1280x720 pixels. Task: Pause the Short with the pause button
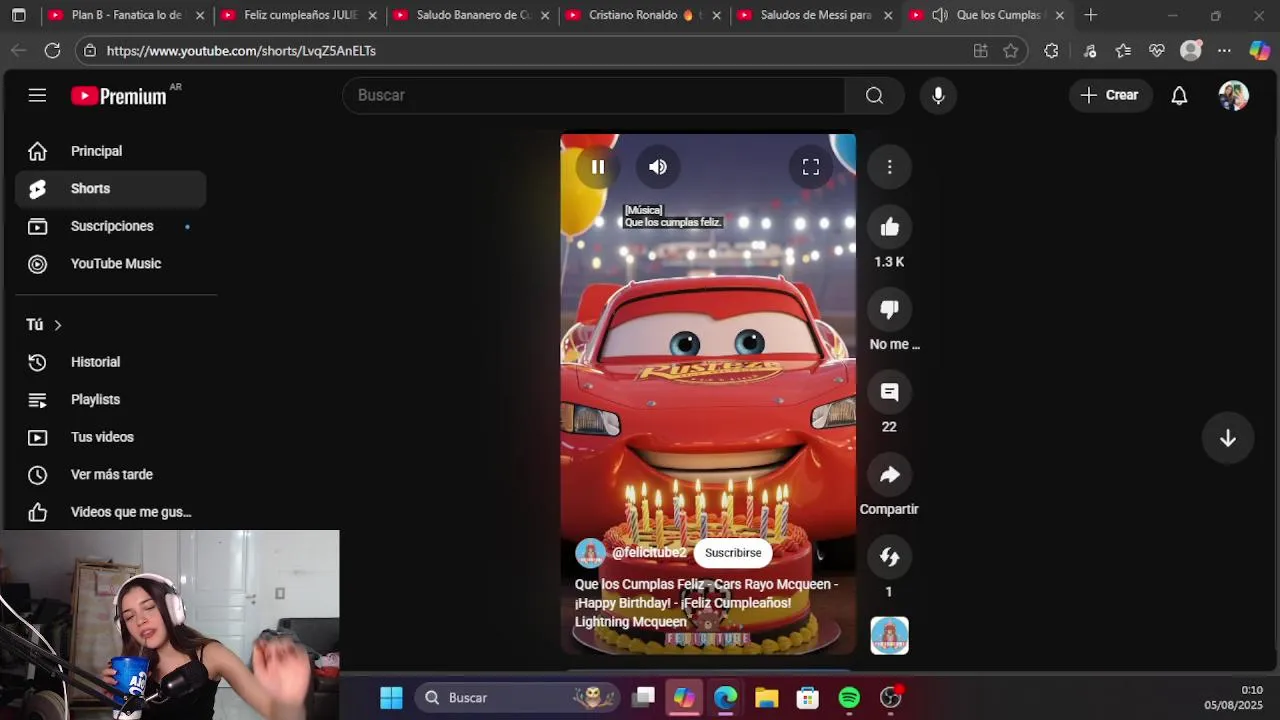(597, 167)
